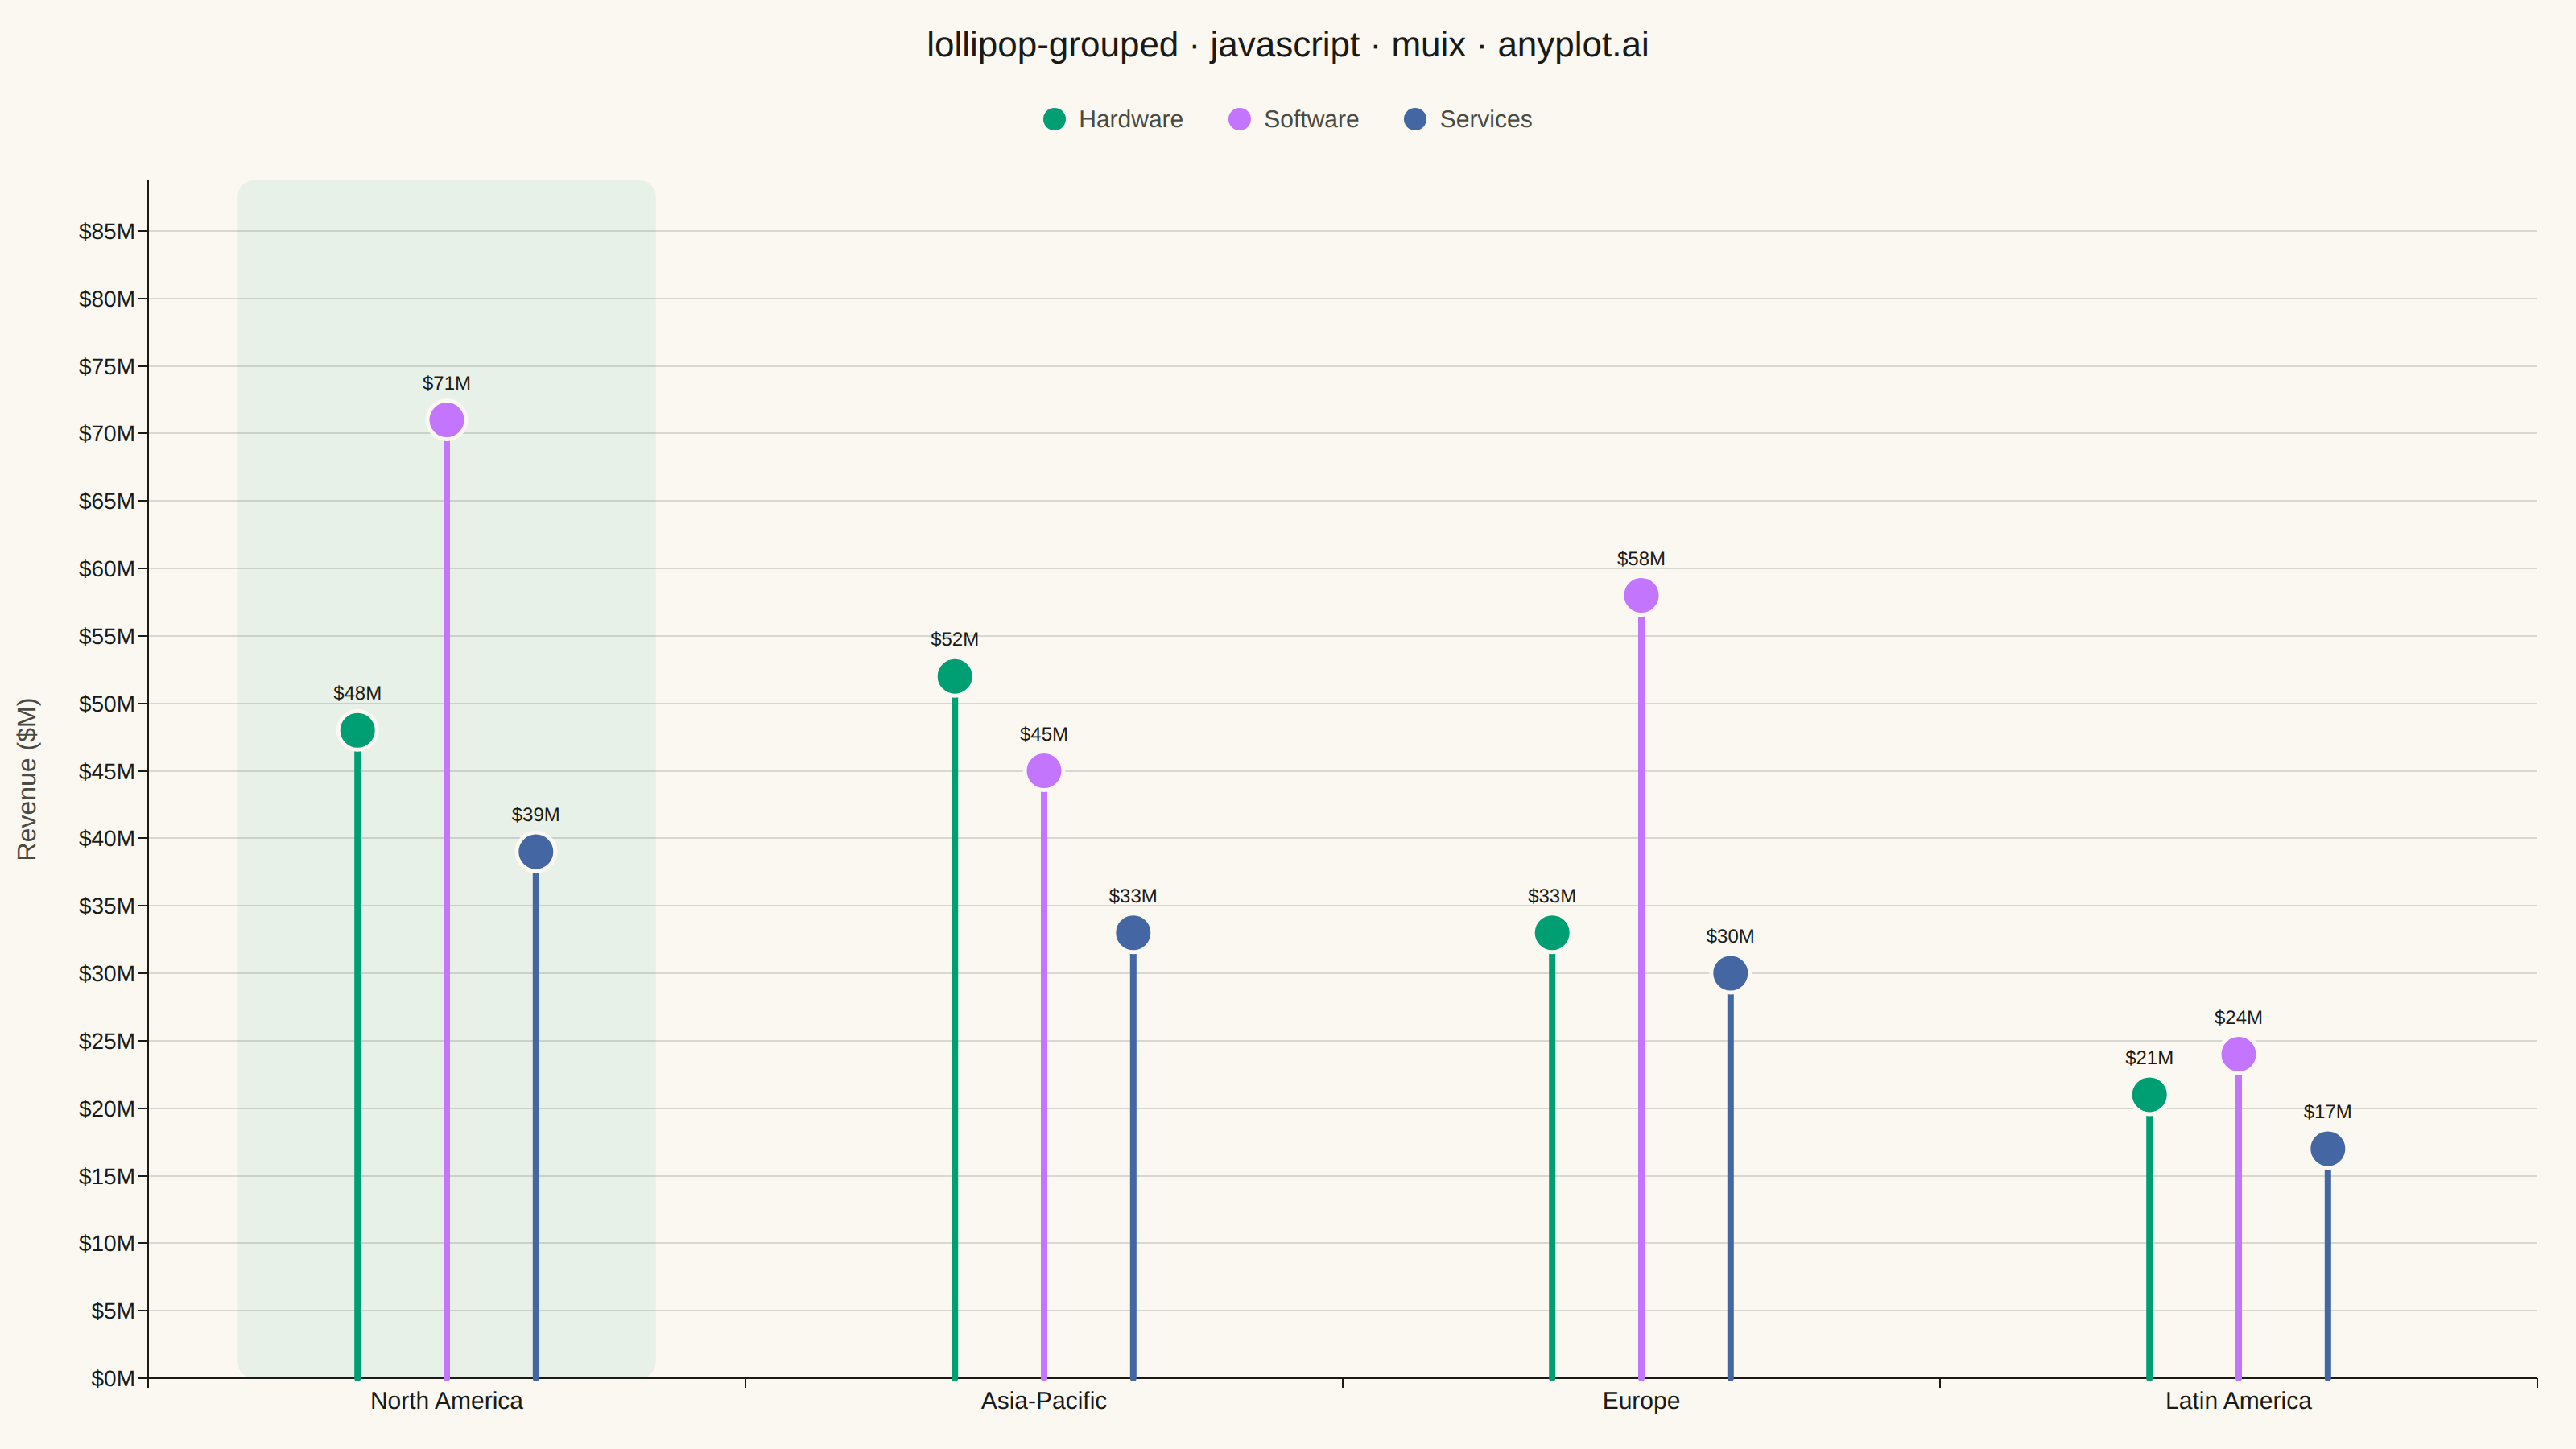Toggle the Hardware legend label
The height and width of the screenshot is (1449, 2576).
(x=1130, y=119)
